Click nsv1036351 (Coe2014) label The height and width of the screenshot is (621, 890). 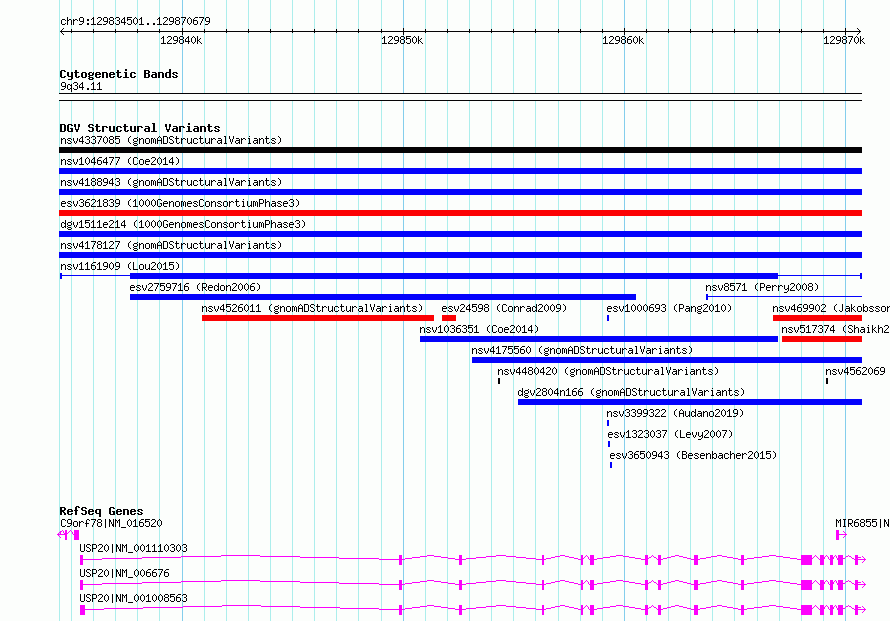point(479,329)
